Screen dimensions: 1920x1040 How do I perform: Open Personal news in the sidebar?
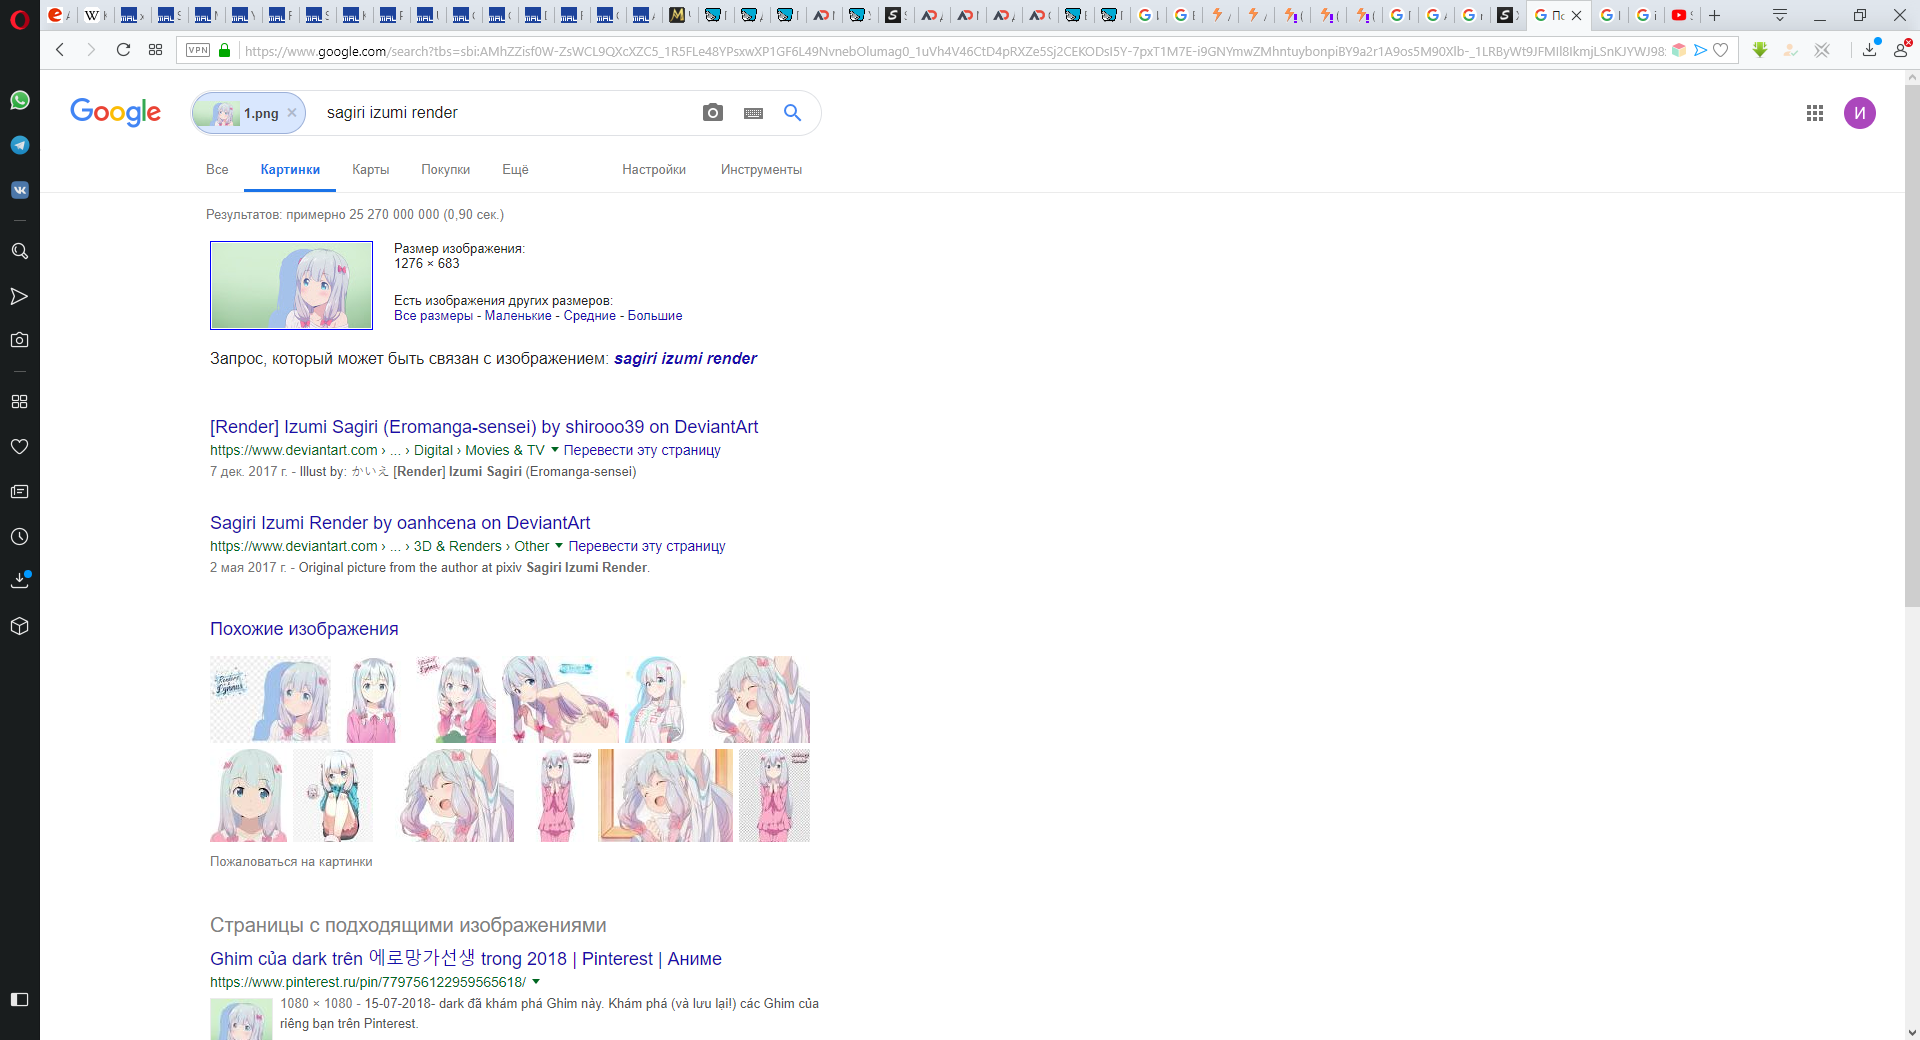[x=19, y=491]
